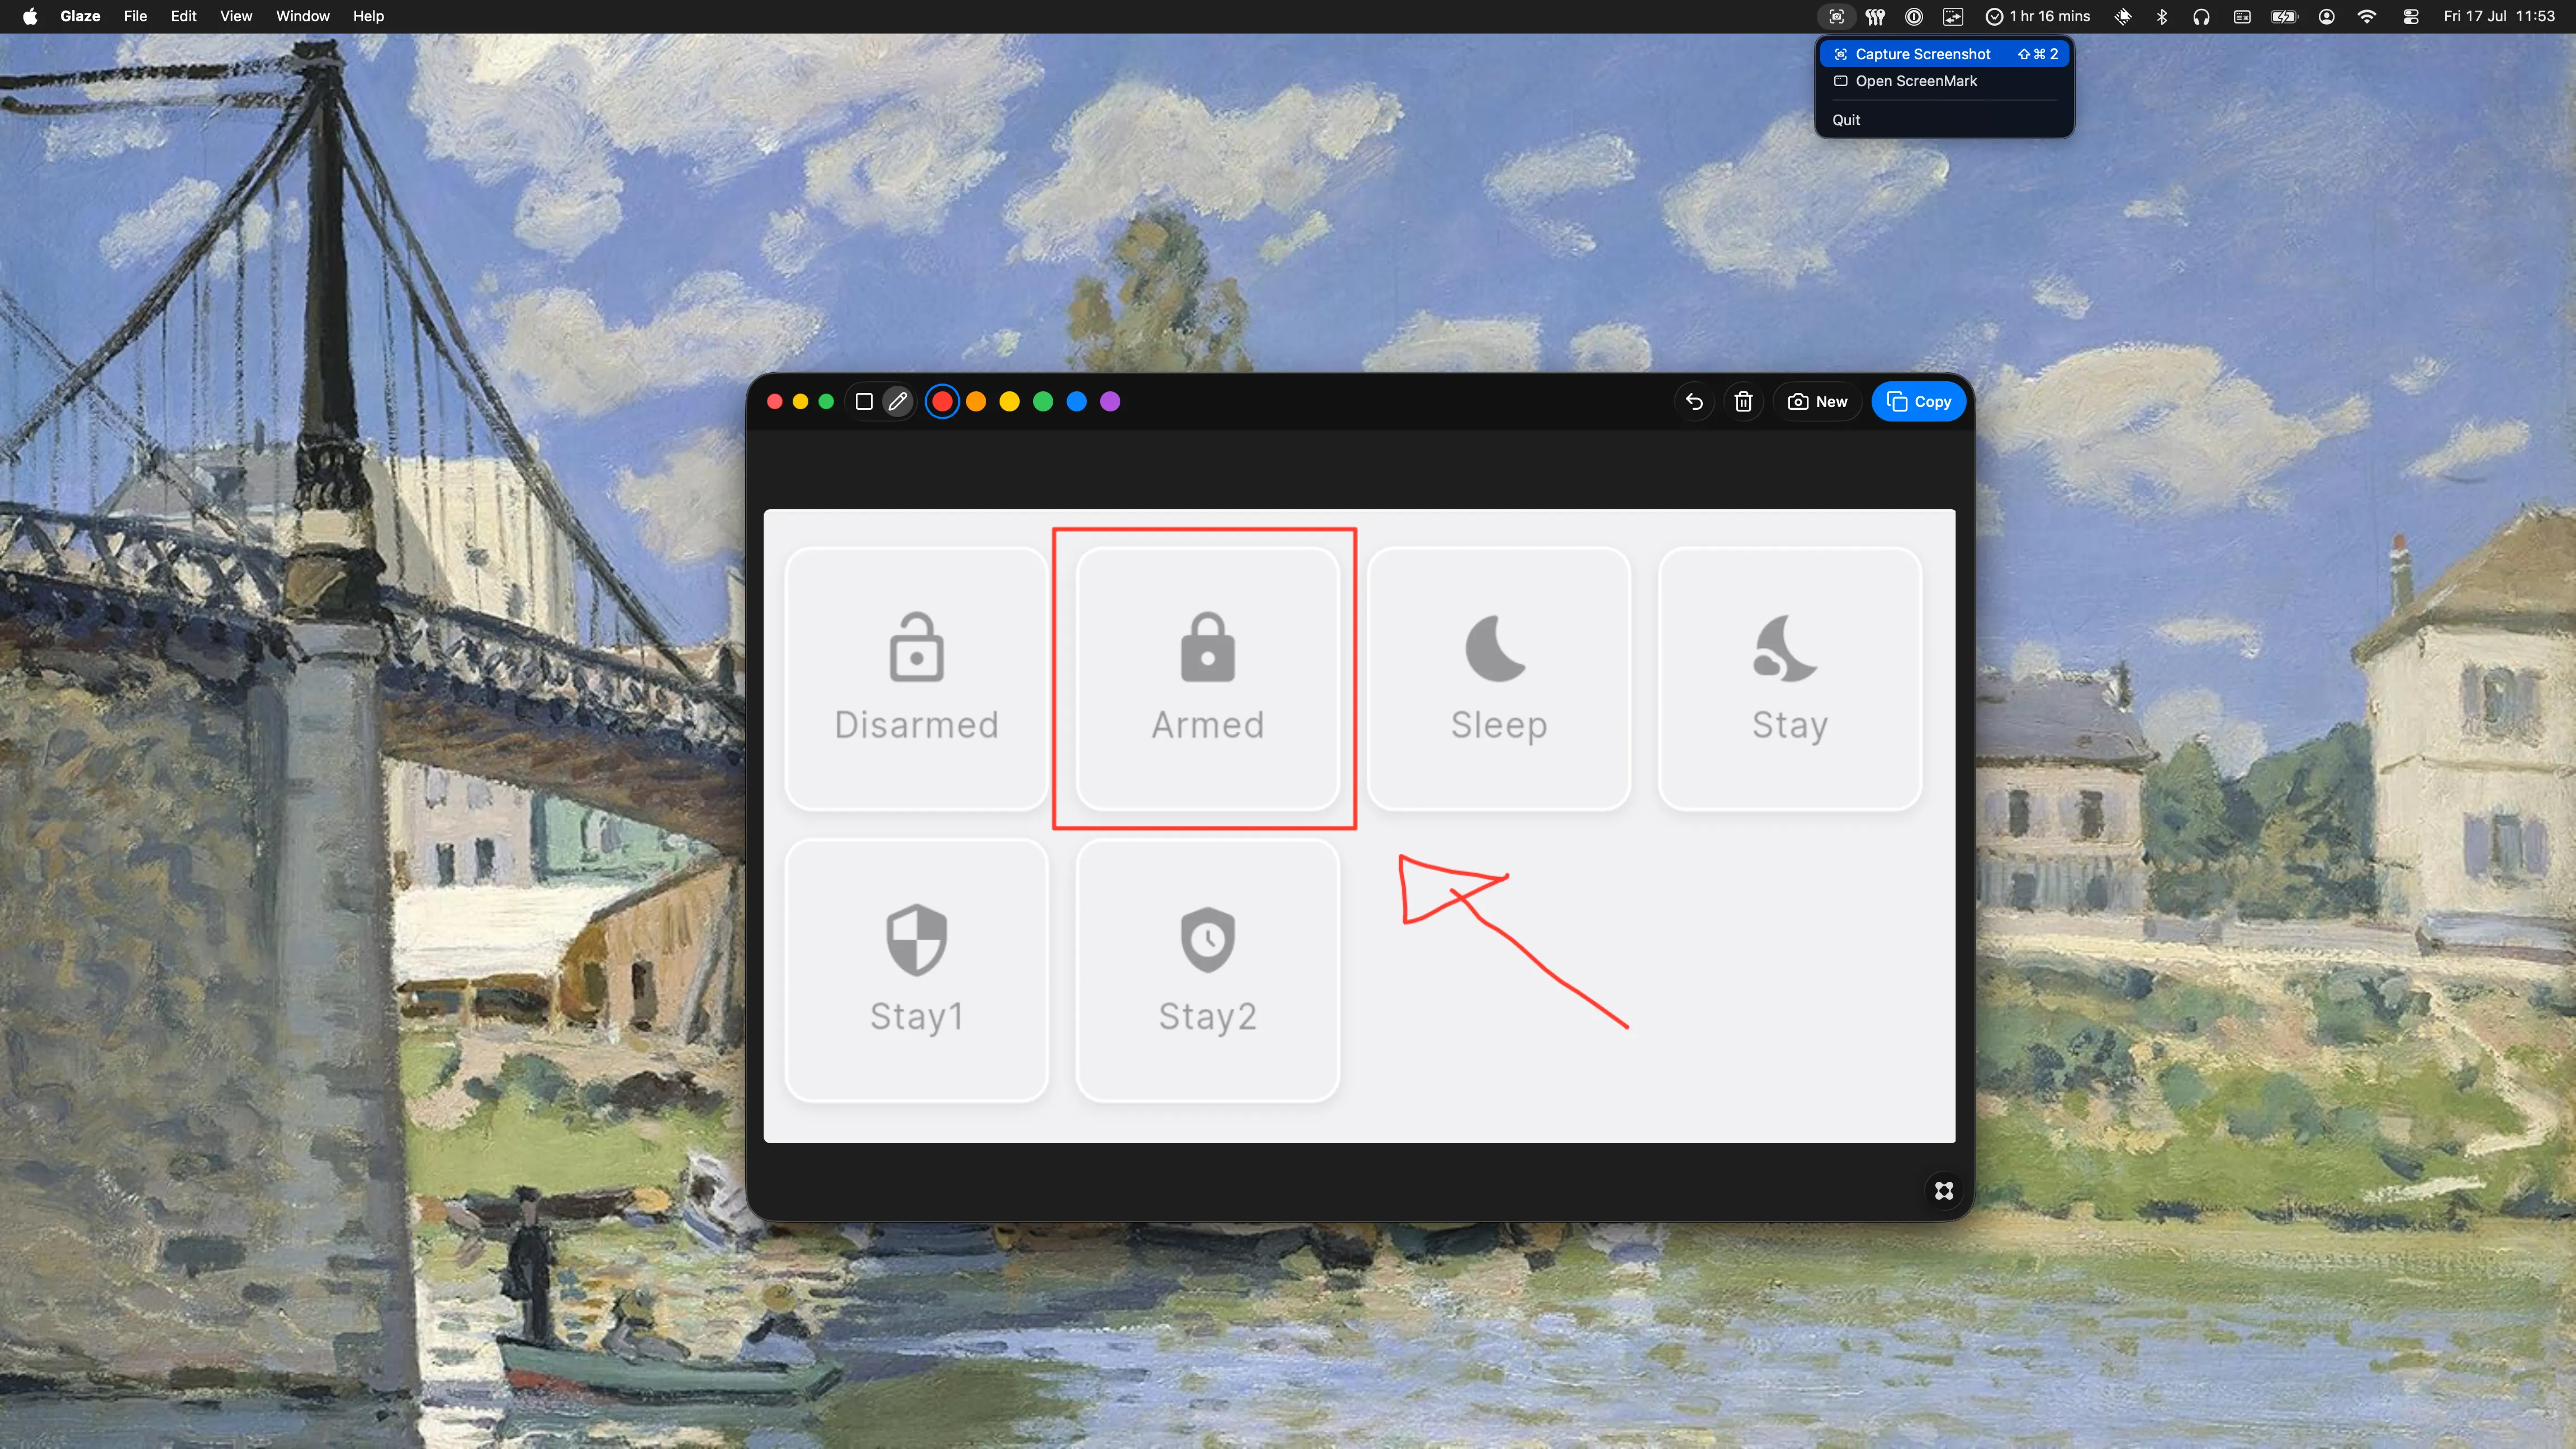
Task: Open the Window menu
Action: click(x=302, y=16)
